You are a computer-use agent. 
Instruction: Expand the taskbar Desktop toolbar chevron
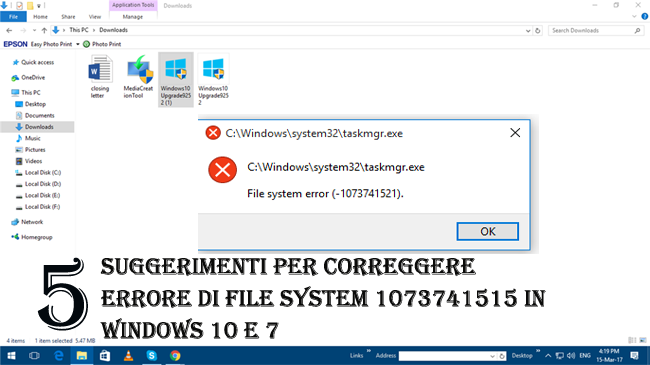(x=538, y=351)
